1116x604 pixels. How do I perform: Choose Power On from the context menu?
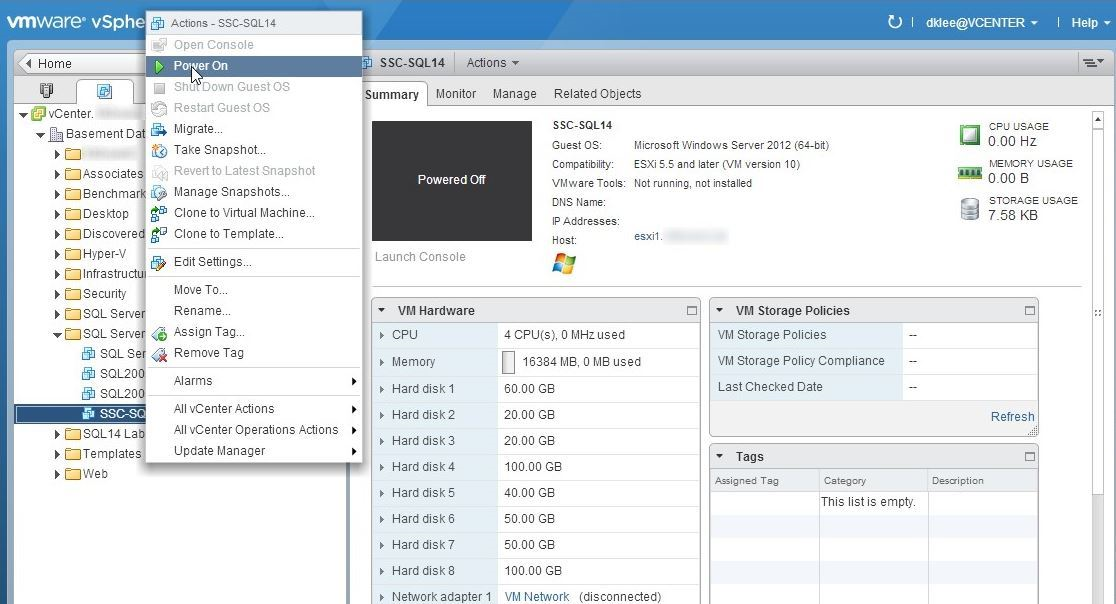[254, 66]
